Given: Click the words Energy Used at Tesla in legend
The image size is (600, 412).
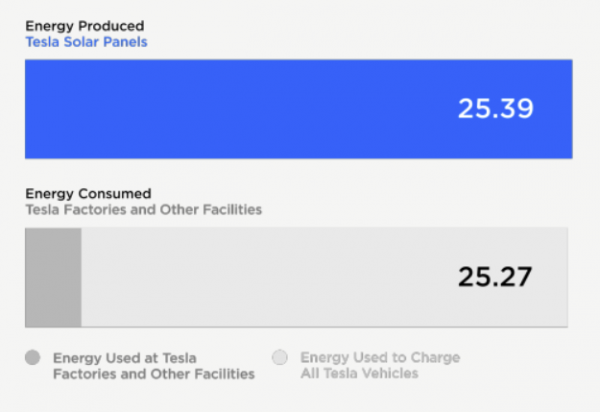Looking at the screenshot, I should 124,357.
